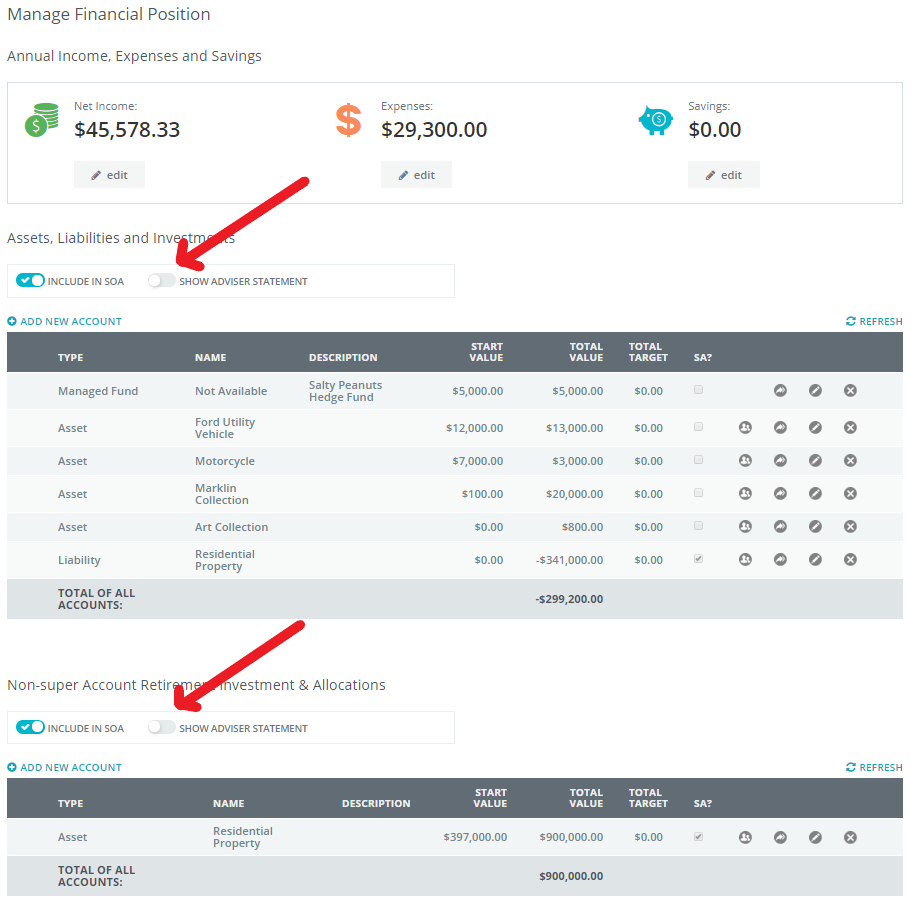Delete the Motorcycle asset
The height and width of the screenshot is (905, 911).
[850, 460]
